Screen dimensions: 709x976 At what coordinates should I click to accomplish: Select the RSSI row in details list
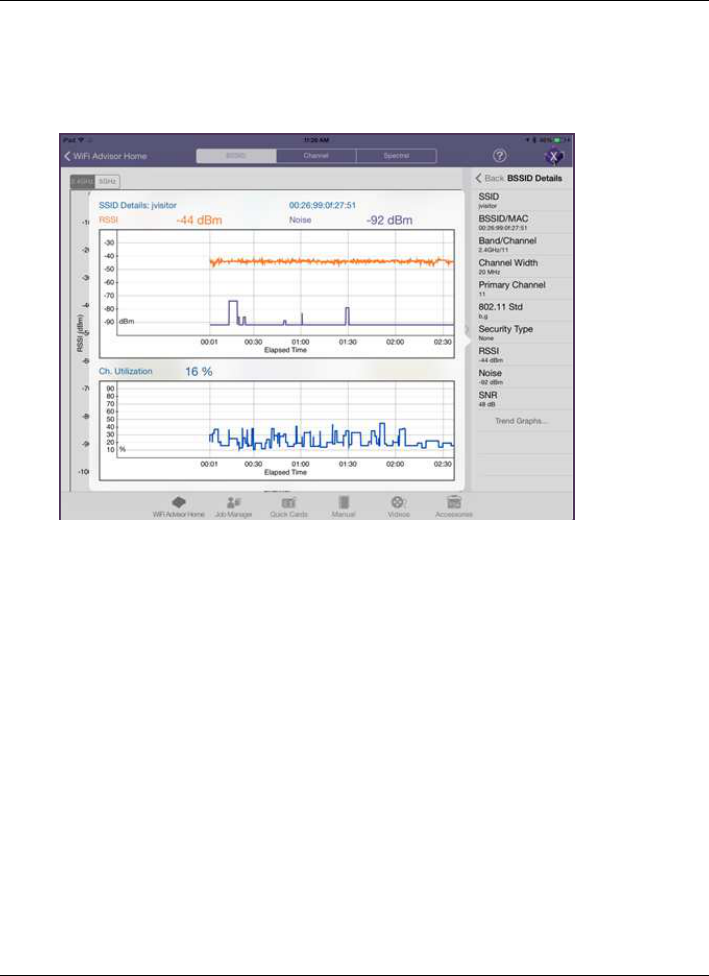click(x=523, y=355)
